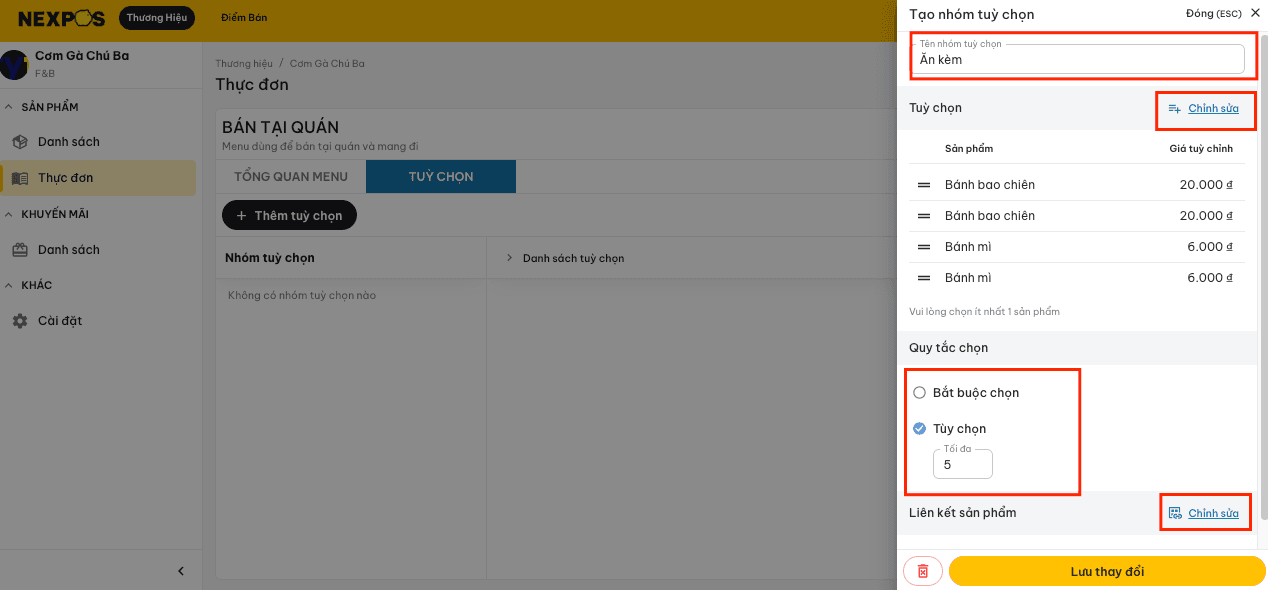The height and width of the screenshot is (590, 1268).
Task: Select the Tùy chọn radio option
Action: coord(920,429)
